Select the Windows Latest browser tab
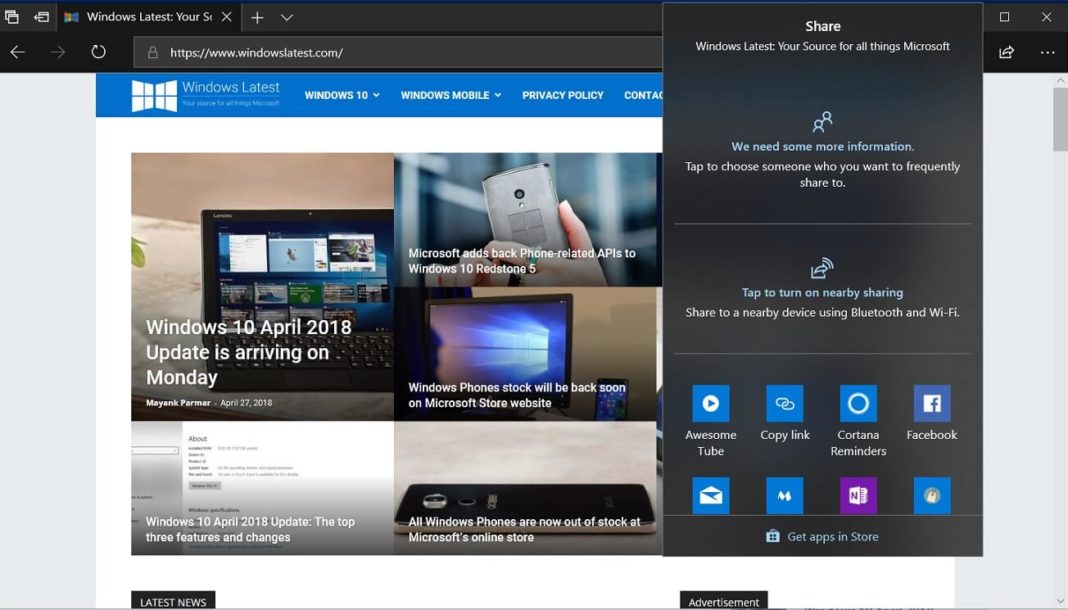The height and width of the screenshot is (610, 1068). (140, 17)
